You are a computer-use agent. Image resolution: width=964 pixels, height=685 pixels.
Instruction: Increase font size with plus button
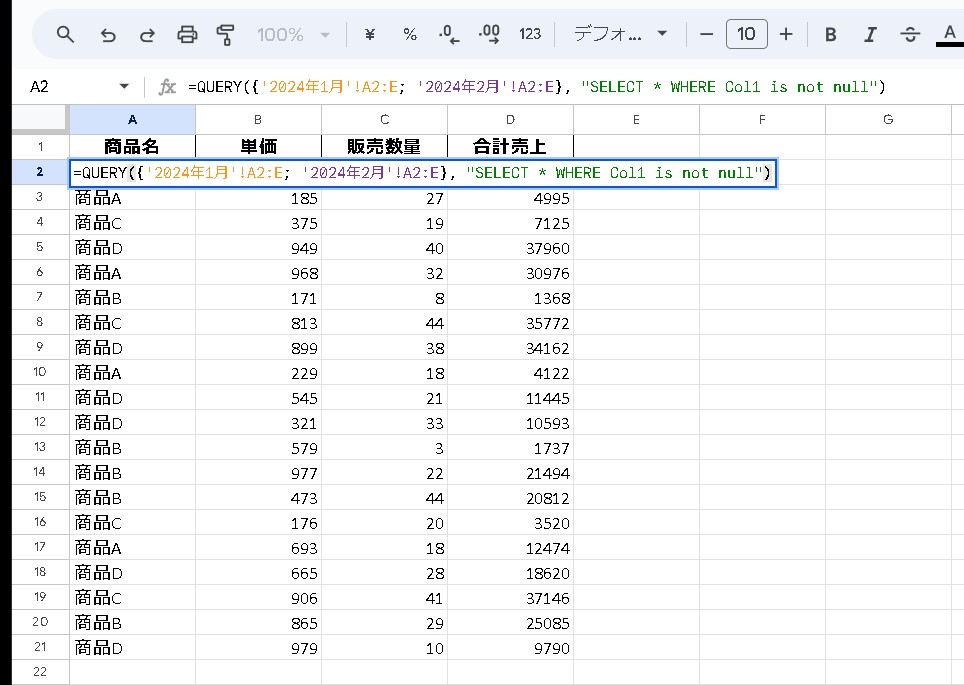[786, 35]
